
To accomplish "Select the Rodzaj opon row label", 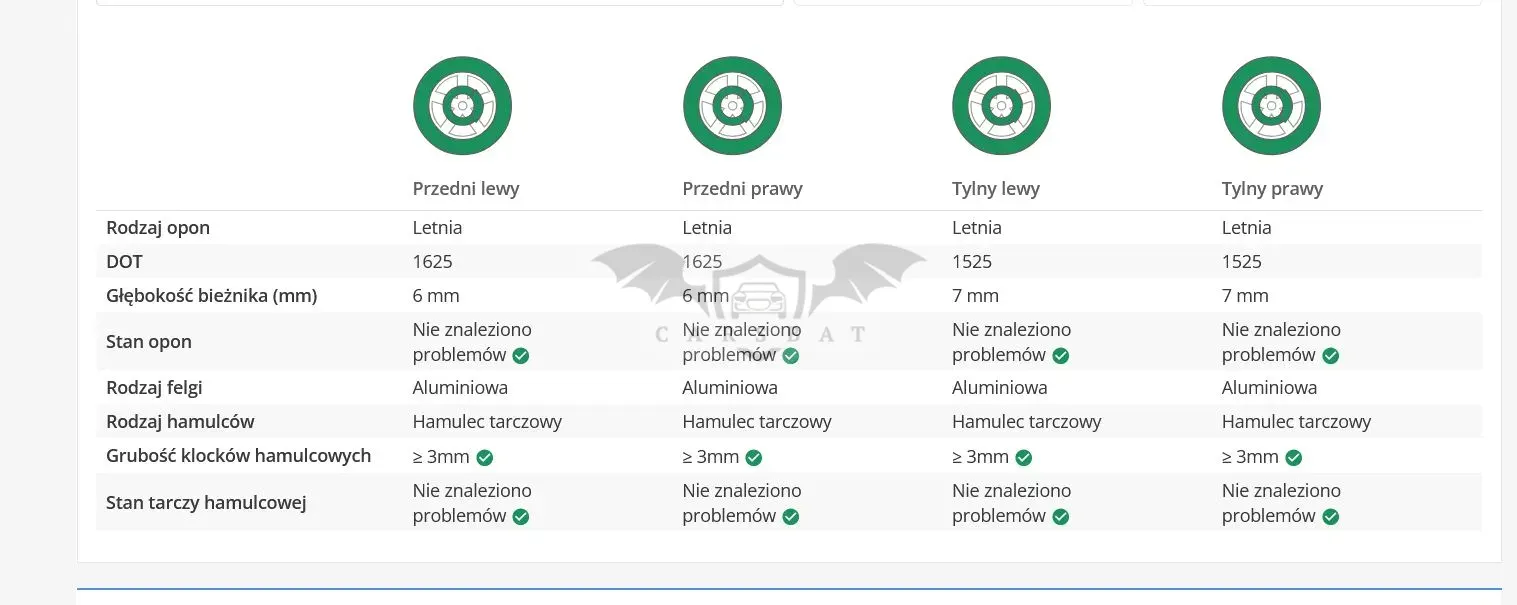I will click(158, 228).
